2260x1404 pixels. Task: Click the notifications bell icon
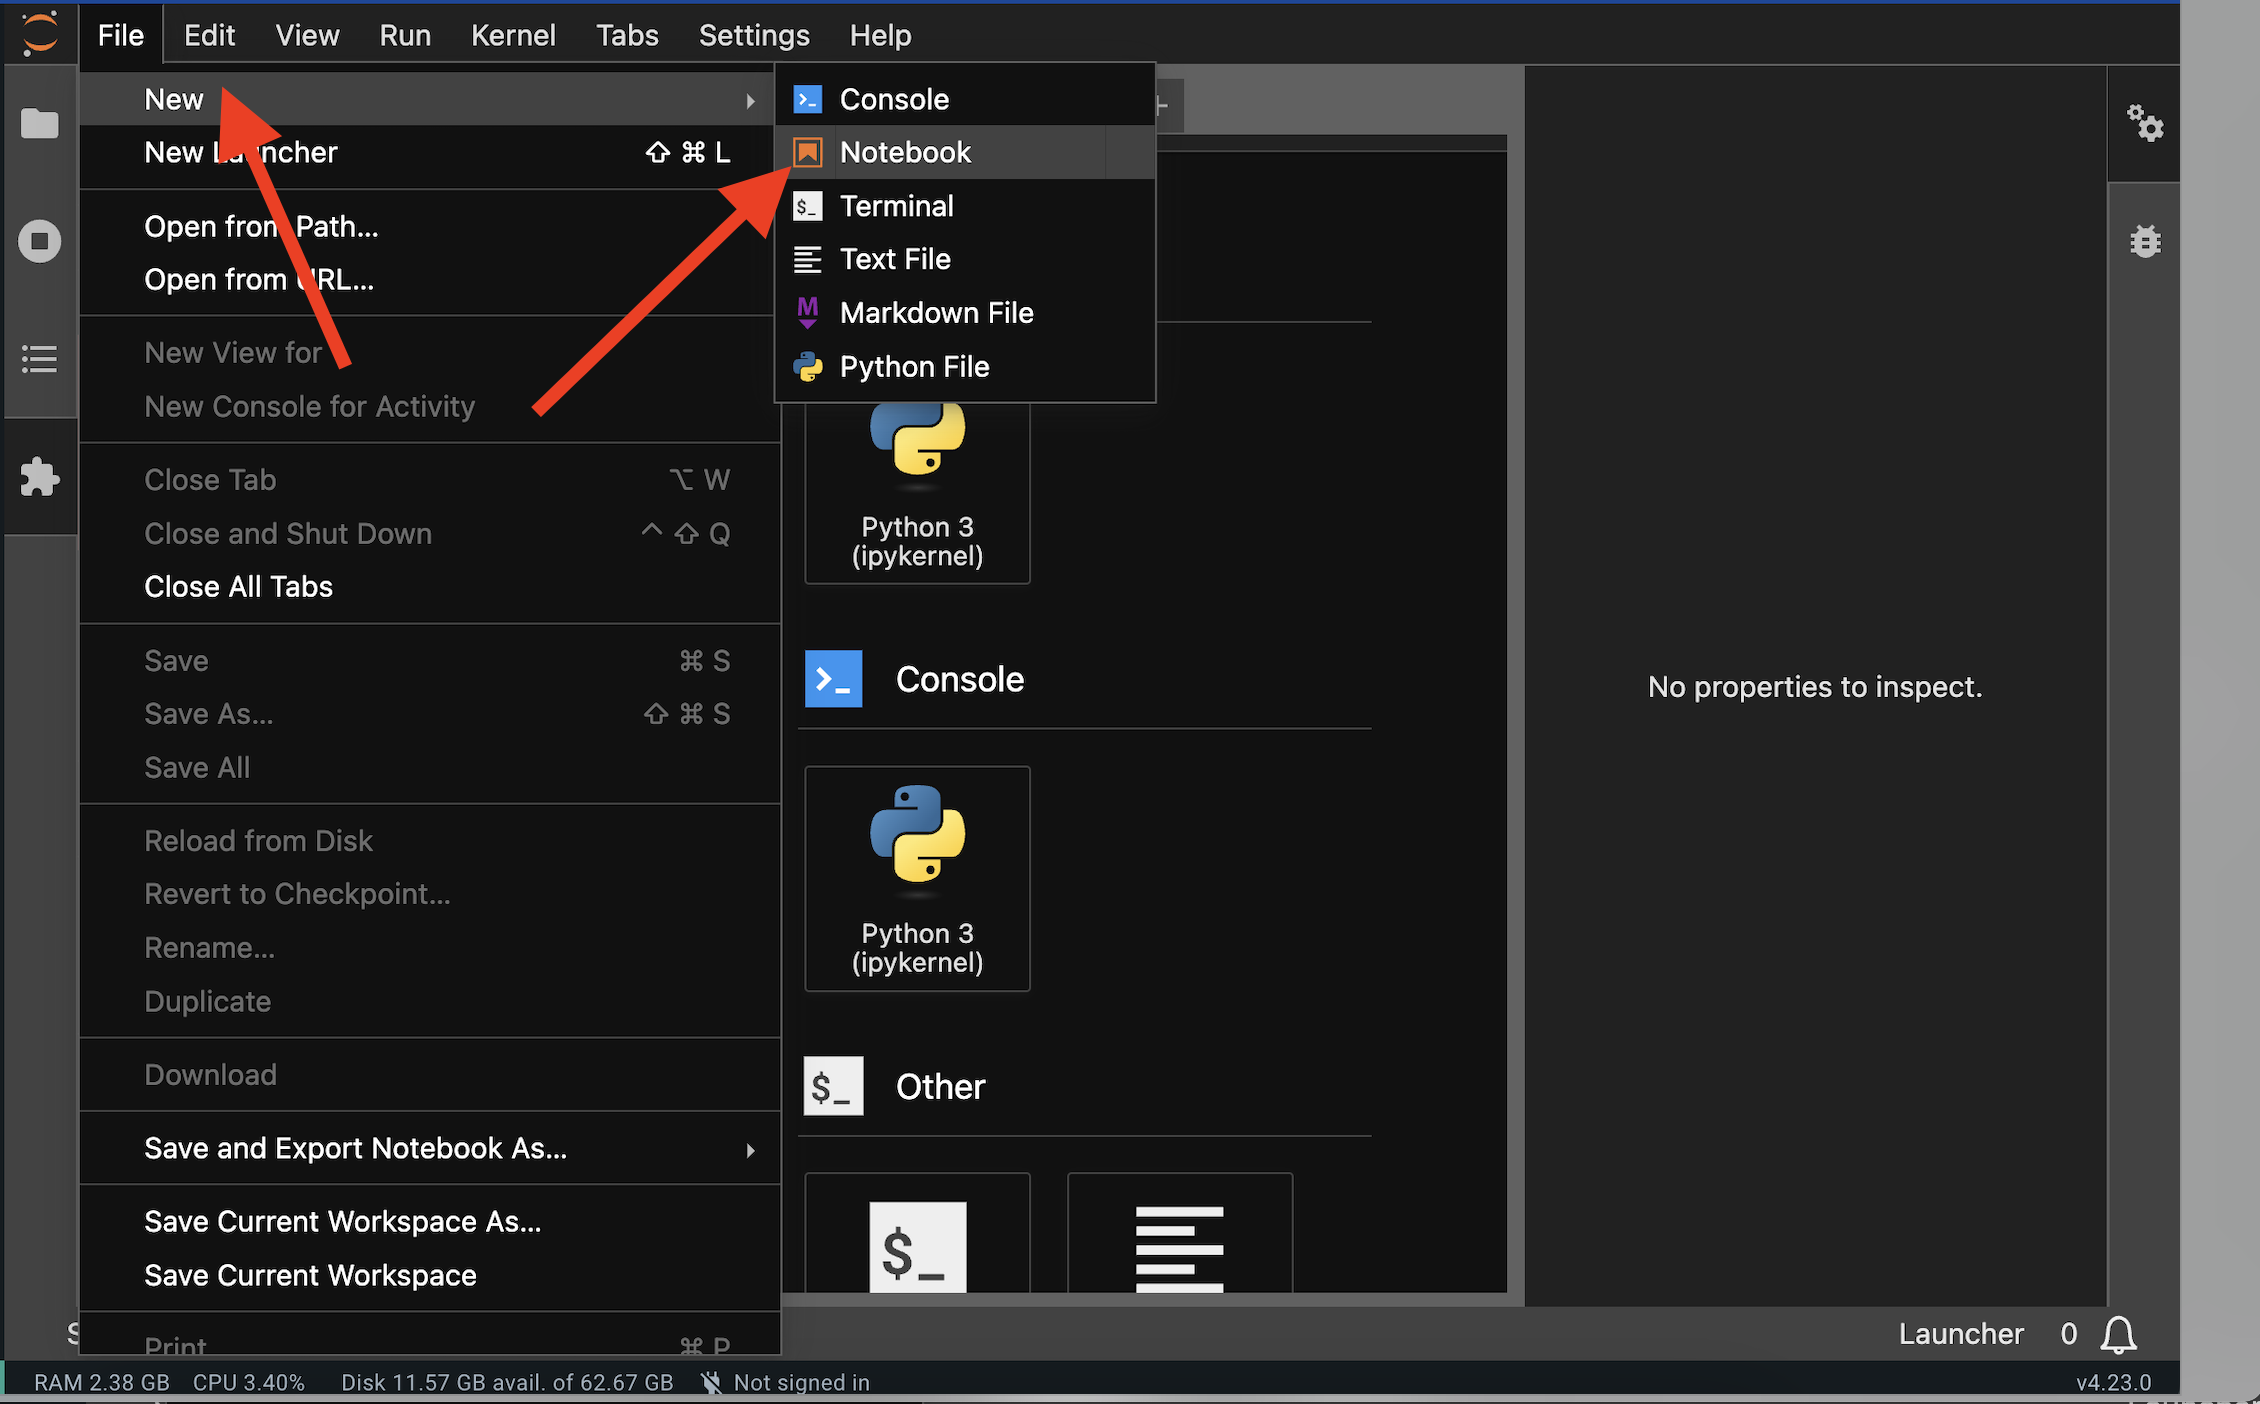(x=2118, y=1334)
